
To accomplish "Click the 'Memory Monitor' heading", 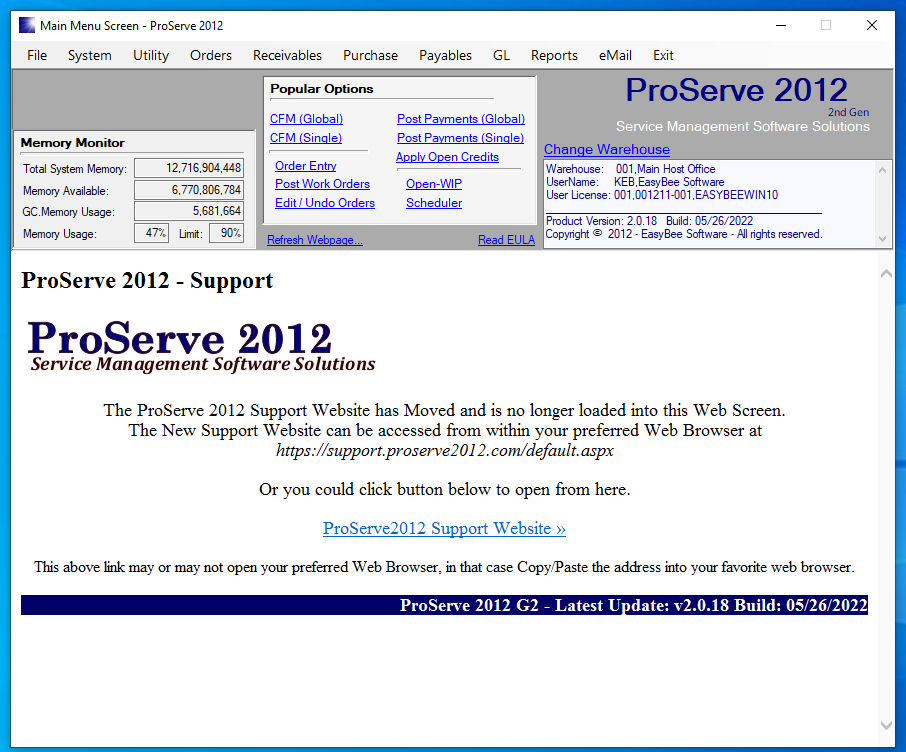I will (x=72, y=143).
